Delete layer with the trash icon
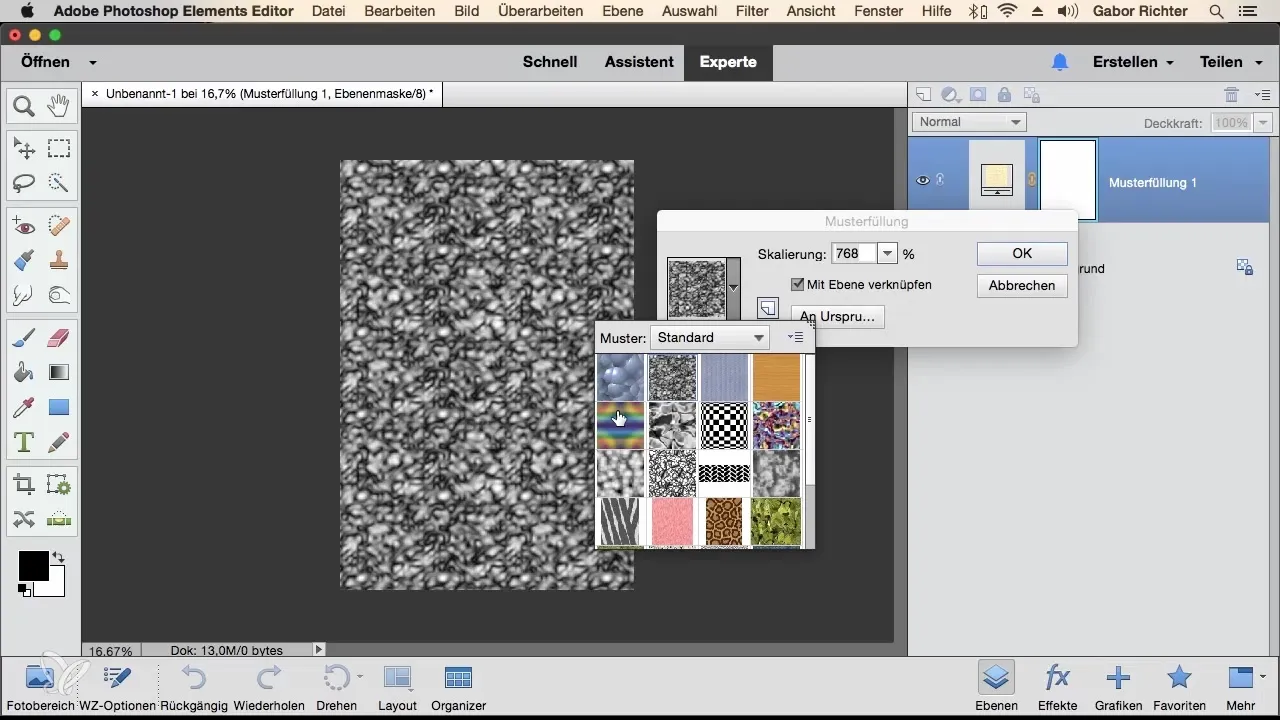Viewport: 1280px width, 720px height. tap(1232, 95)
